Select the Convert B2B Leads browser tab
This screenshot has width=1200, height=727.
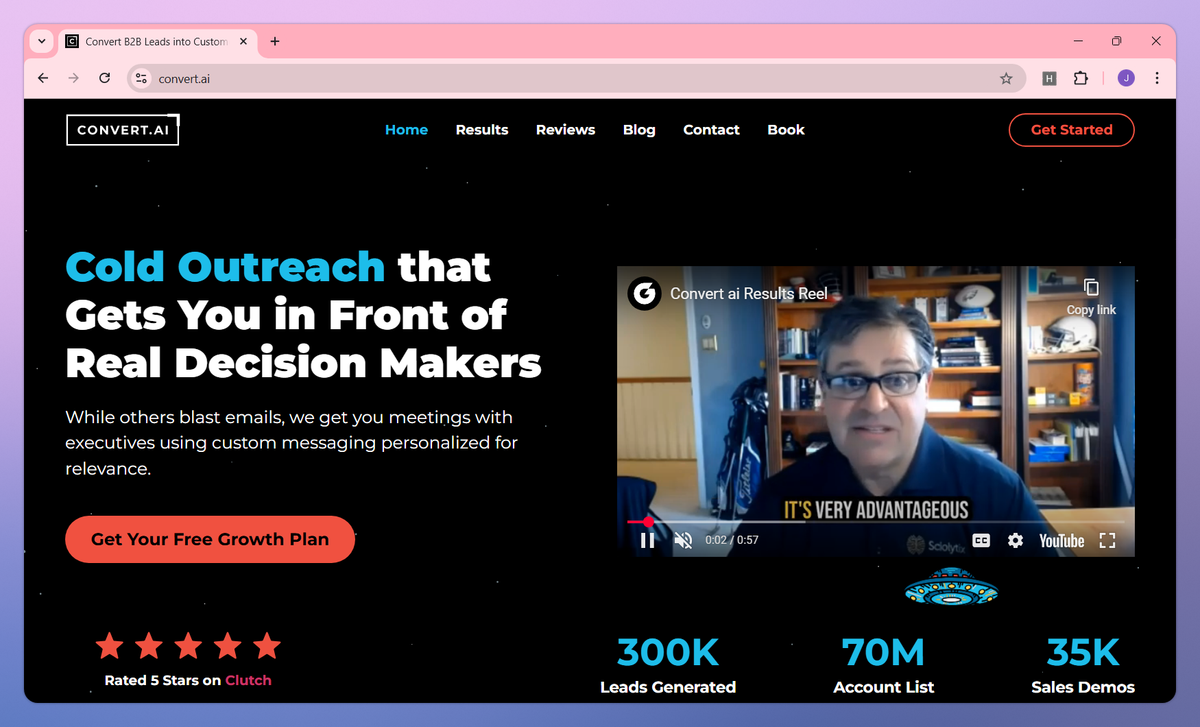[155, 41]
